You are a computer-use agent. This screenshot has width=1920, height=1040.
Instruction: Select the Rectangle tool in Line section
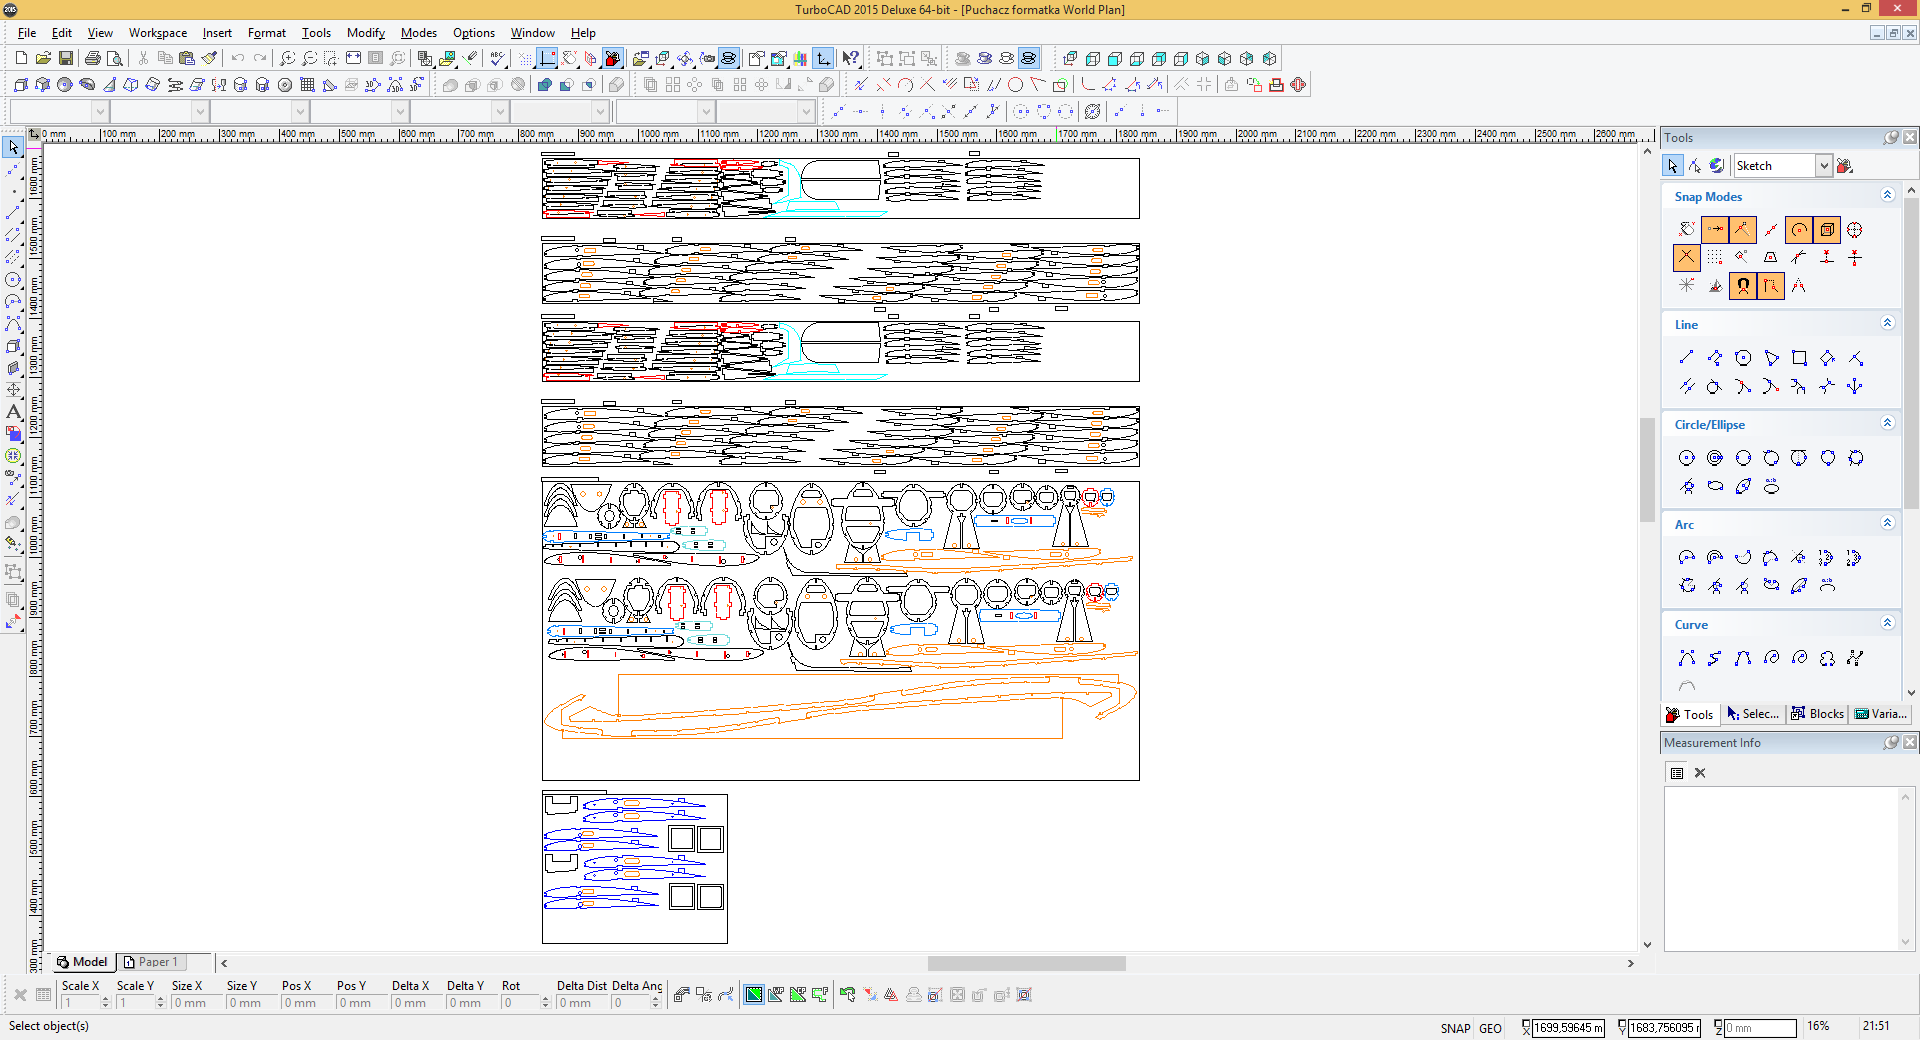(x=1799, y=358)
